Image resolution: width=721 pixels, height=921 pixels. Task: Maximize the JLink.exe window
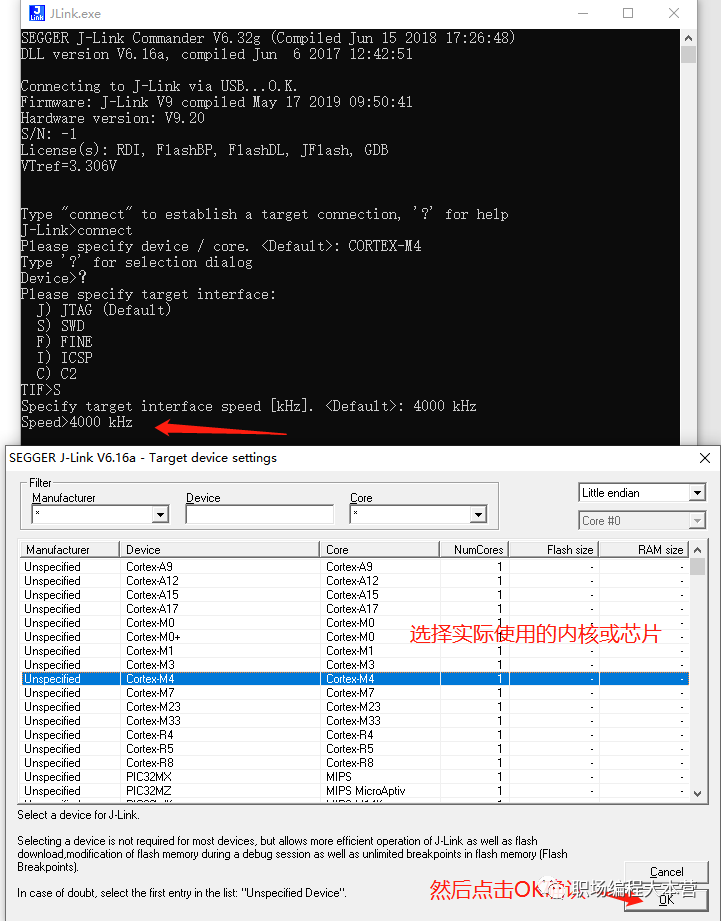628,13
